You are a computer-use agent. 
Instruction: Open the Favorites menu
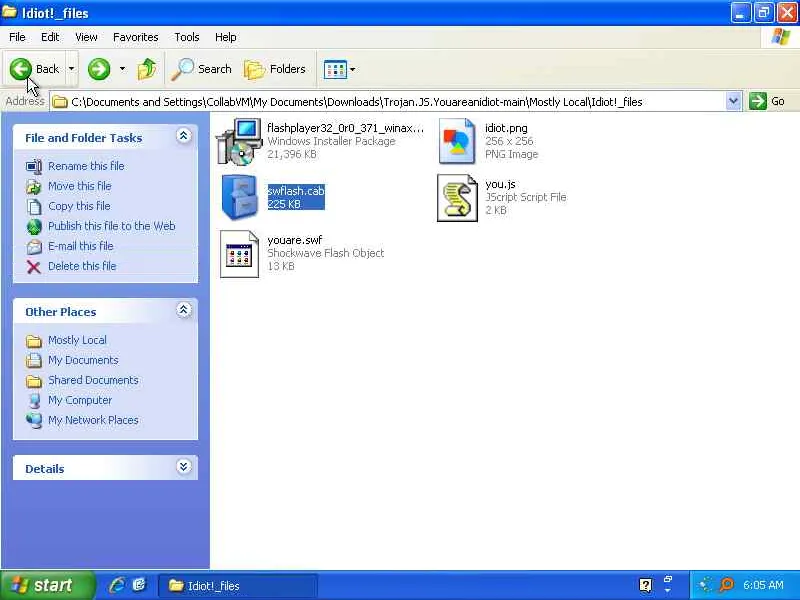(x=136, y=37)
